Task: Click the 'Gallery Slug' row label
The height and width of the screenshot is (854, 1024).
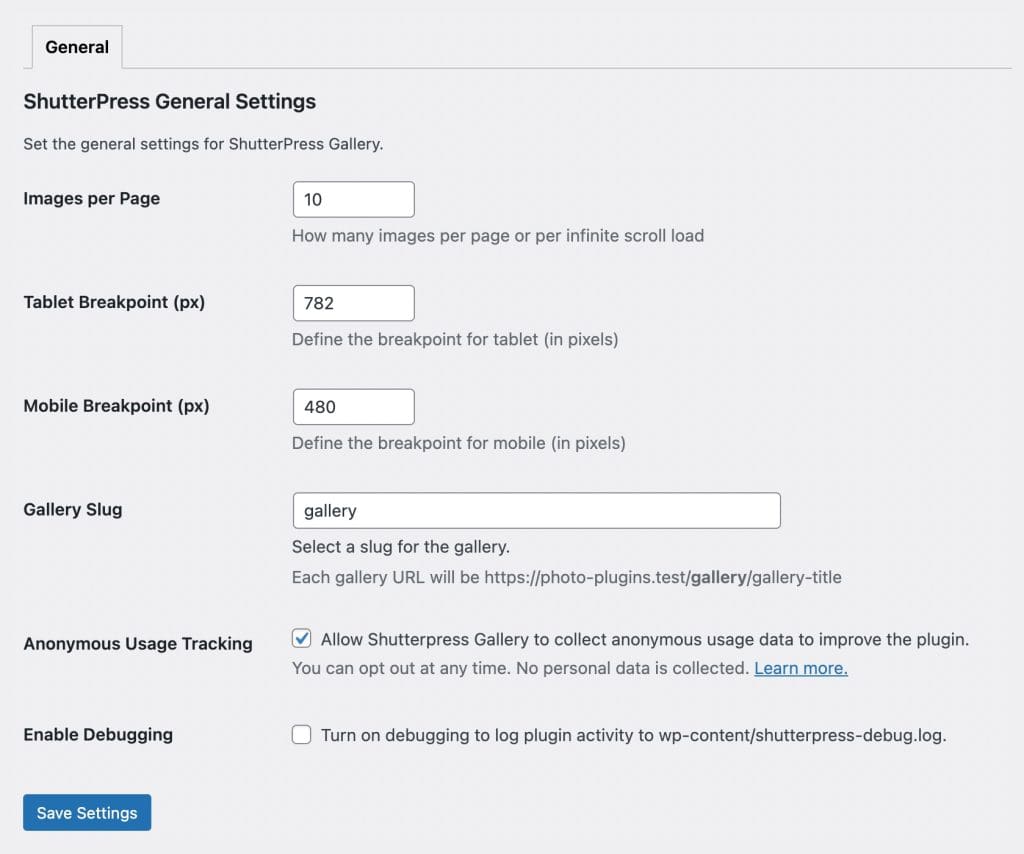Action: (x=72, y=509)
